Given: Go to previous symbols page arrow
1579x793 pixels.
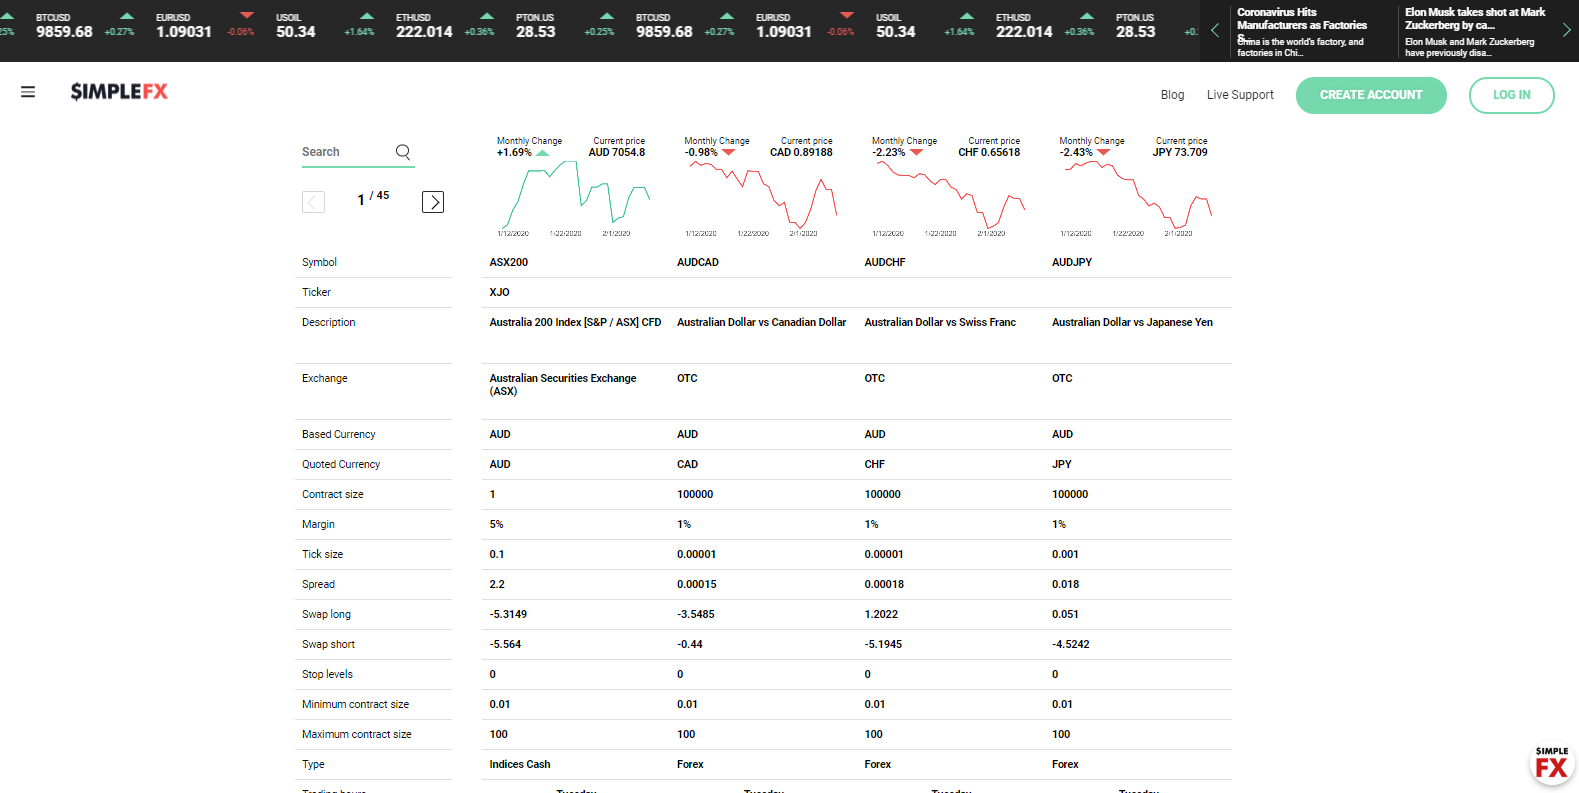Looking at the screenshot, I should point(313,202).
